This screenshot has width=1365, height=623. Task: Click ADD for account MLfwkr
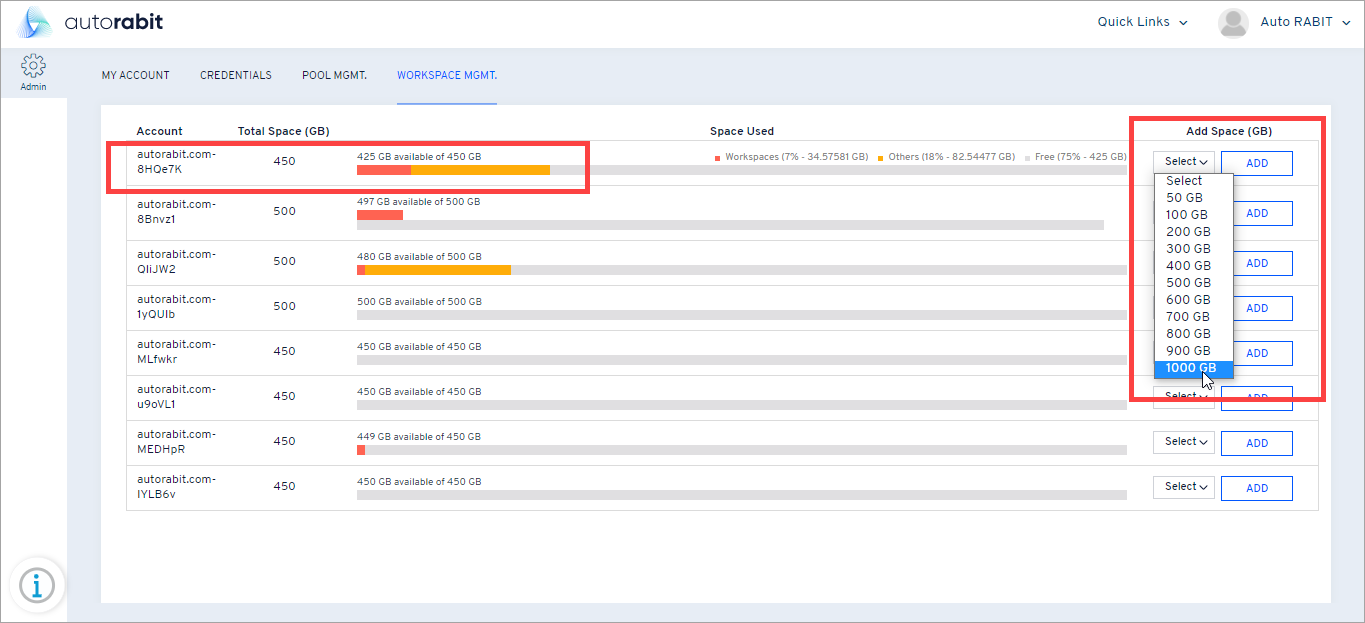pos(1256,353)
